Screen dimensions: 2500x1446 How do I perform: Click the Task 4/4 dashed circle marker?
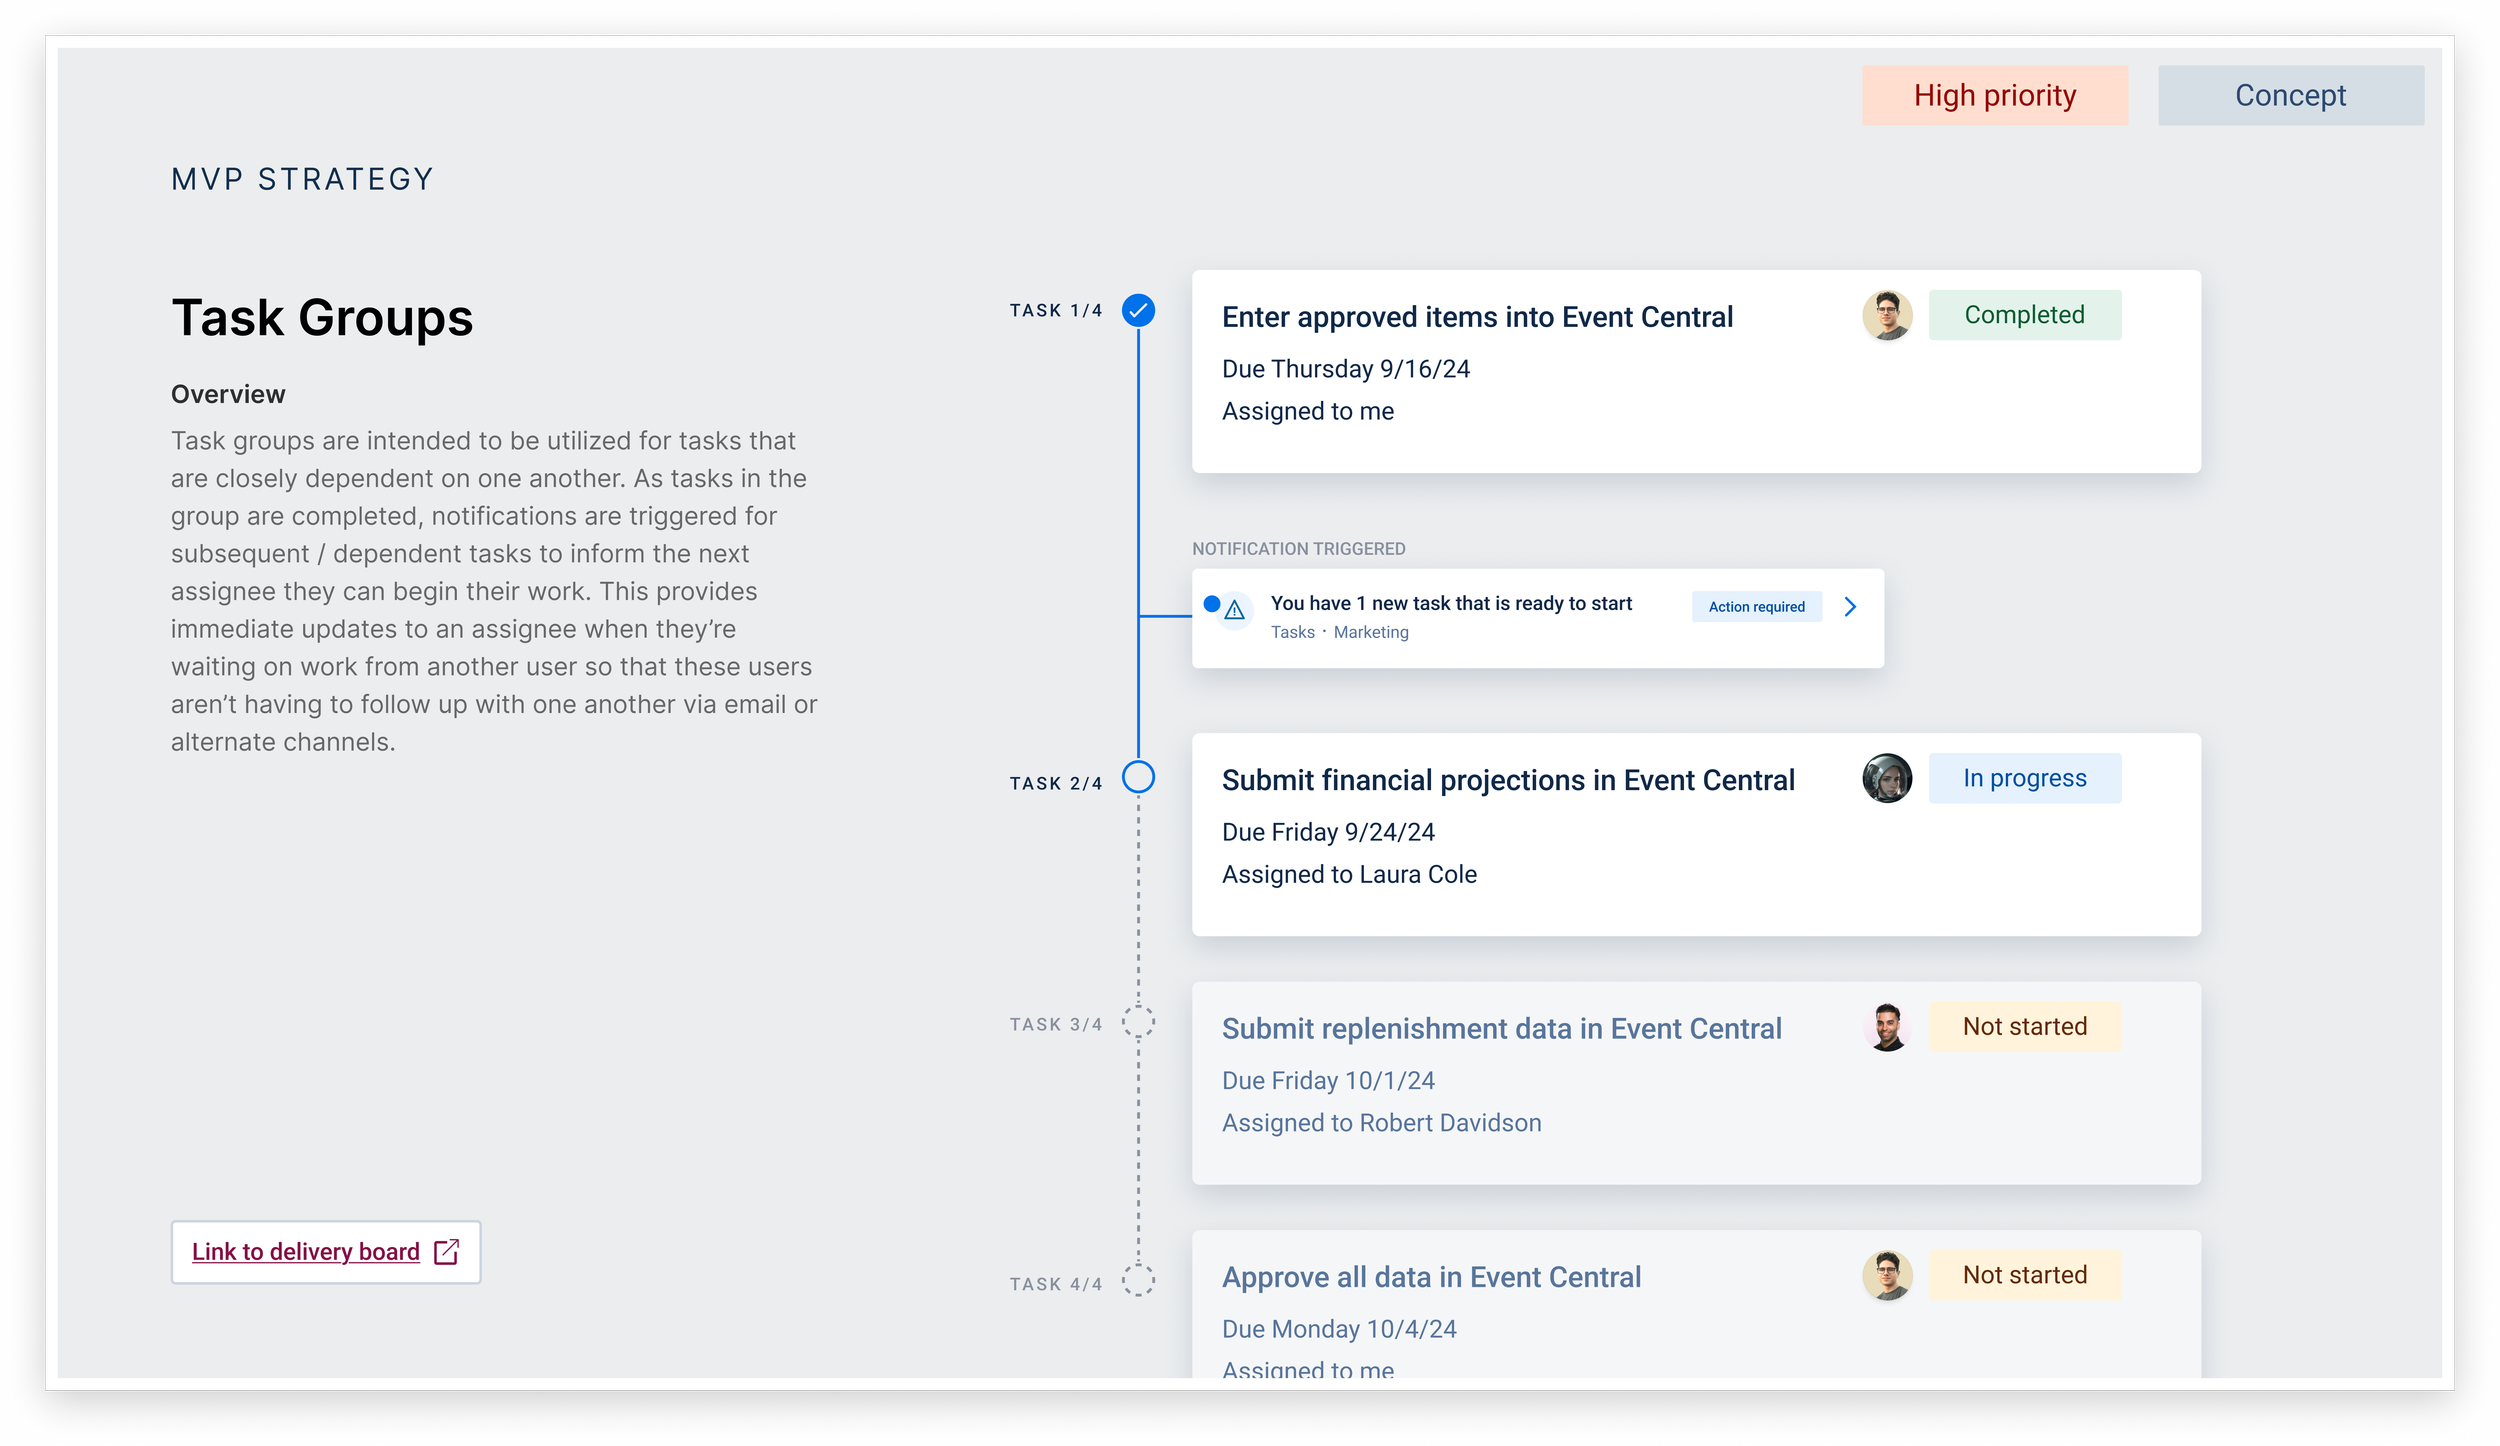pyautogui.click(x=1138, y=1281)
